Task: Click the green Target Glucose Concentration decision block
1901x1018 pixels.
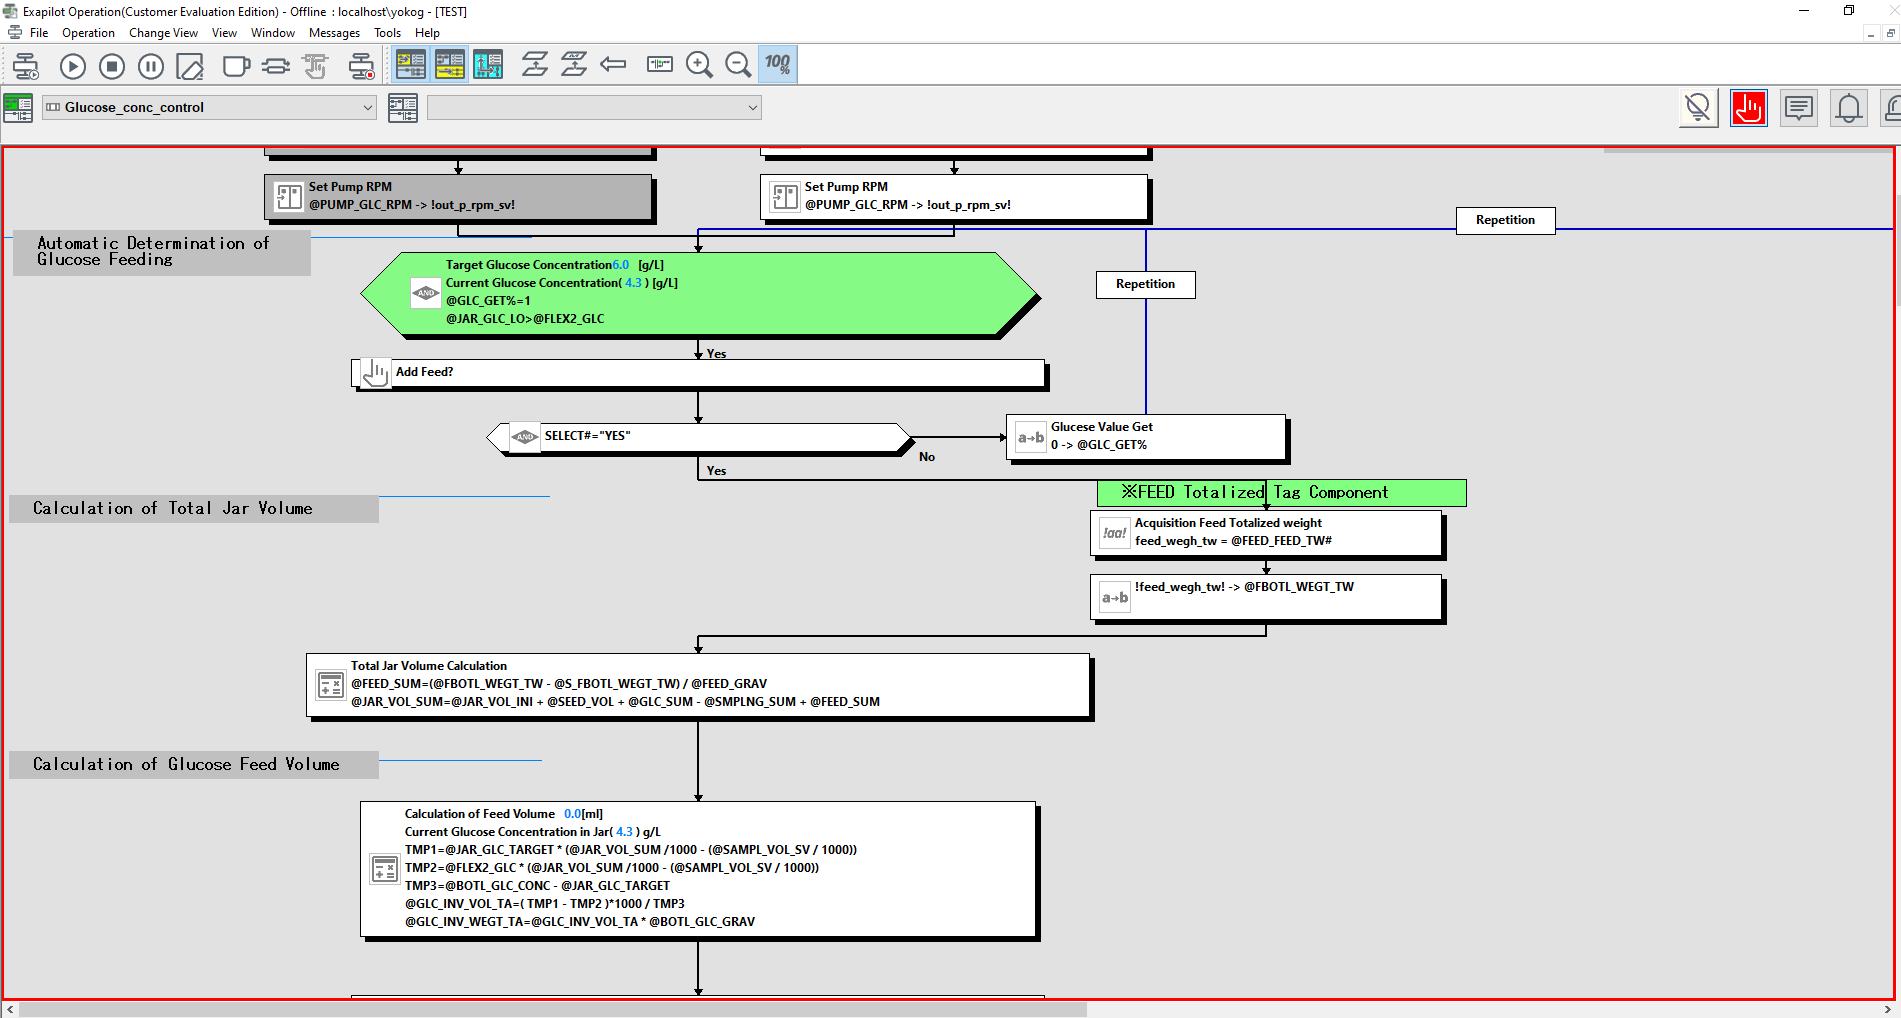Action: [698, 293]
